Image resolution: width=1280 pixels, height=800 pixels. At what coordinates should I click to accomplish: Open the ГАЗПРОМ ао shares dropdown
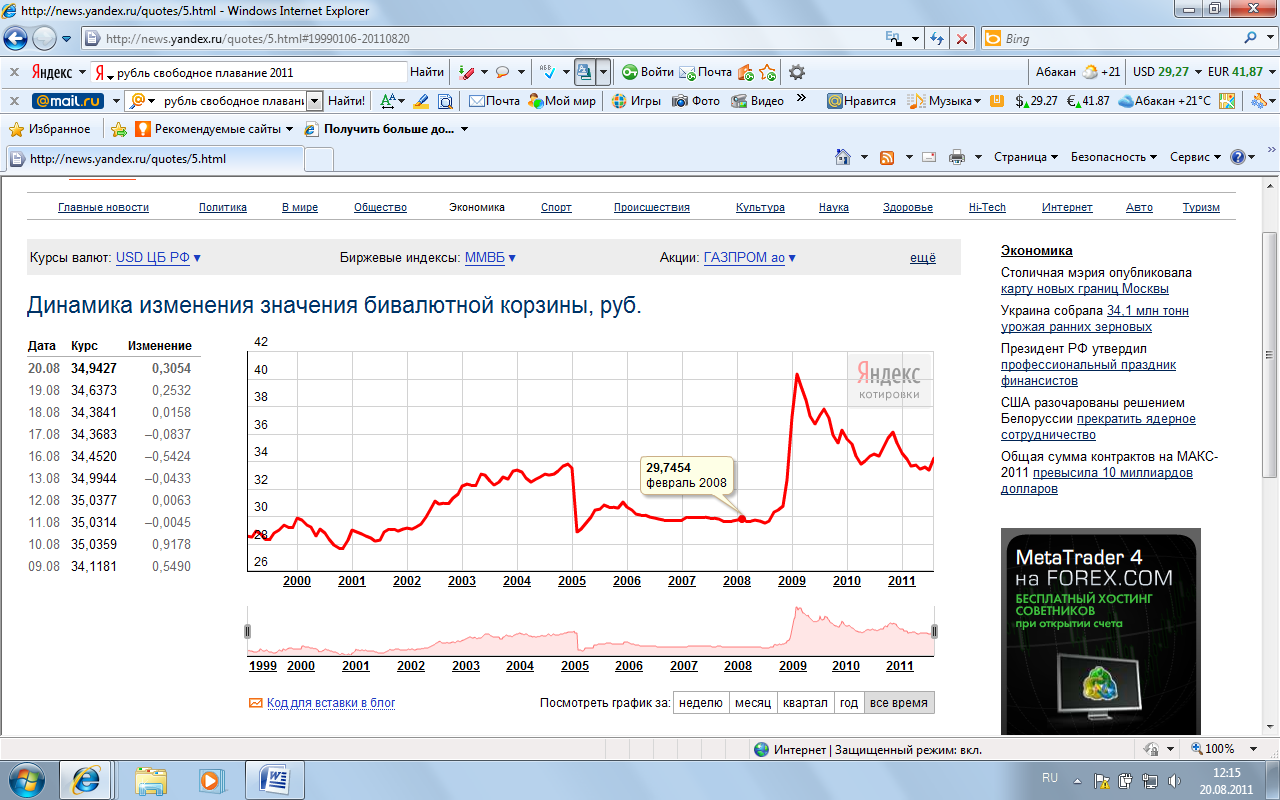pyautogui.click(x=750, y=258)
